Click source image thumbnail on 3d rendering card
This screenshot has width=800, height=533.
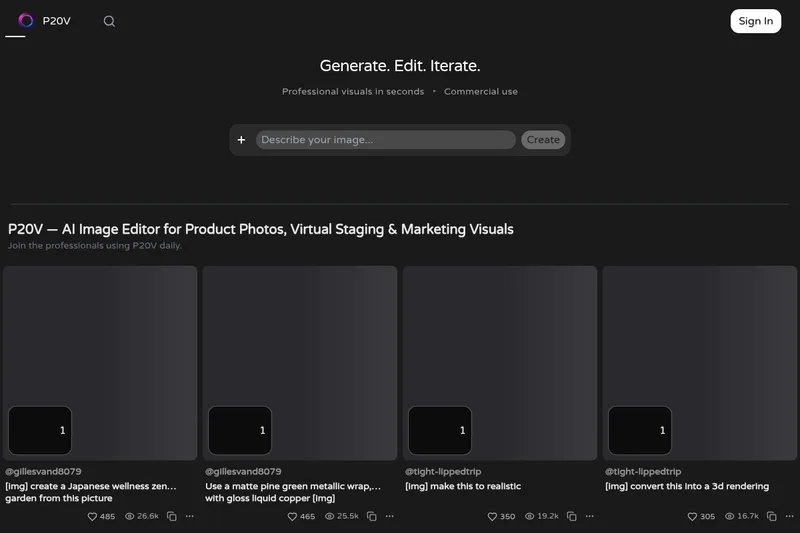point(640,430)
